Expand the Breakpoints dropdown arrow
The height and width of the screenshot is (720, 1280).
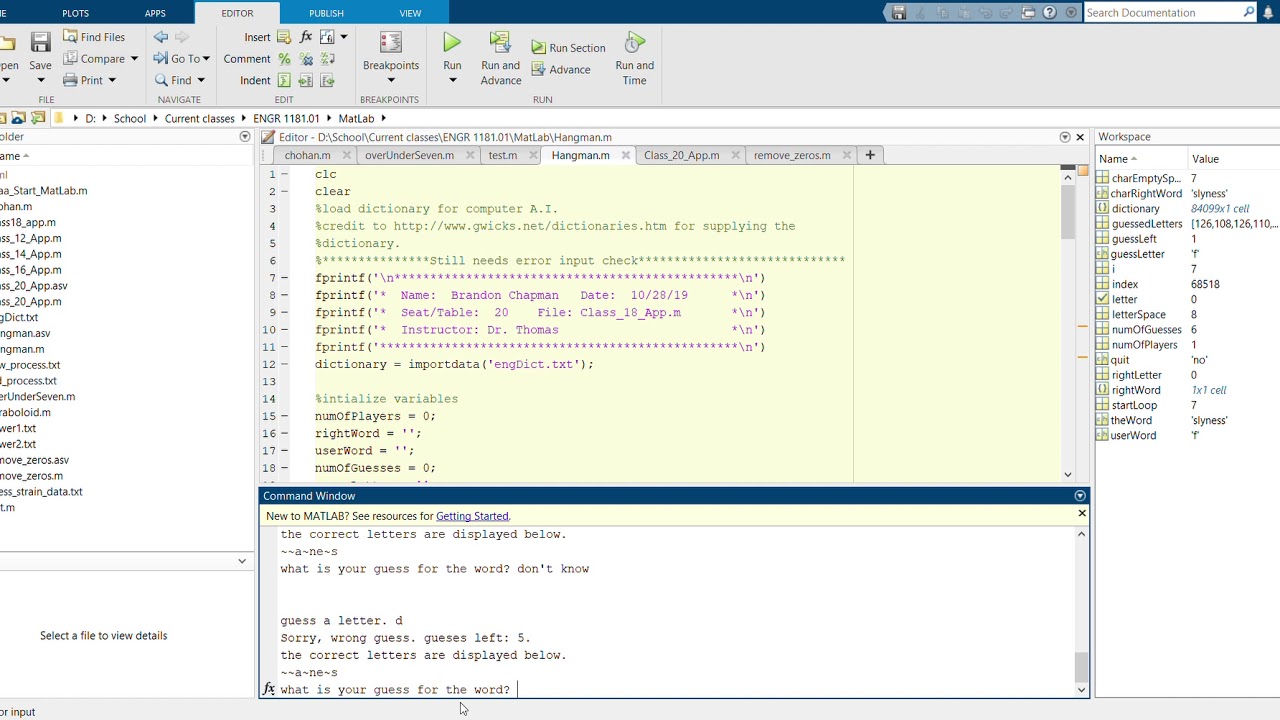click(391, 81)
